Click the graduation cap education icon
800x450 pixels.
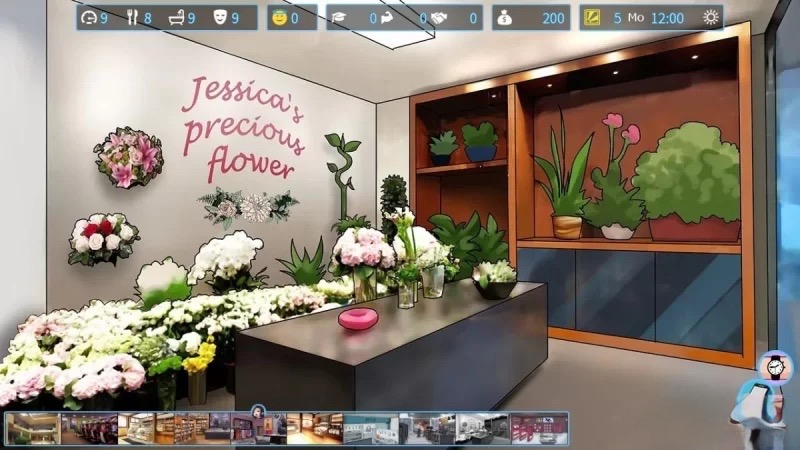338,17
